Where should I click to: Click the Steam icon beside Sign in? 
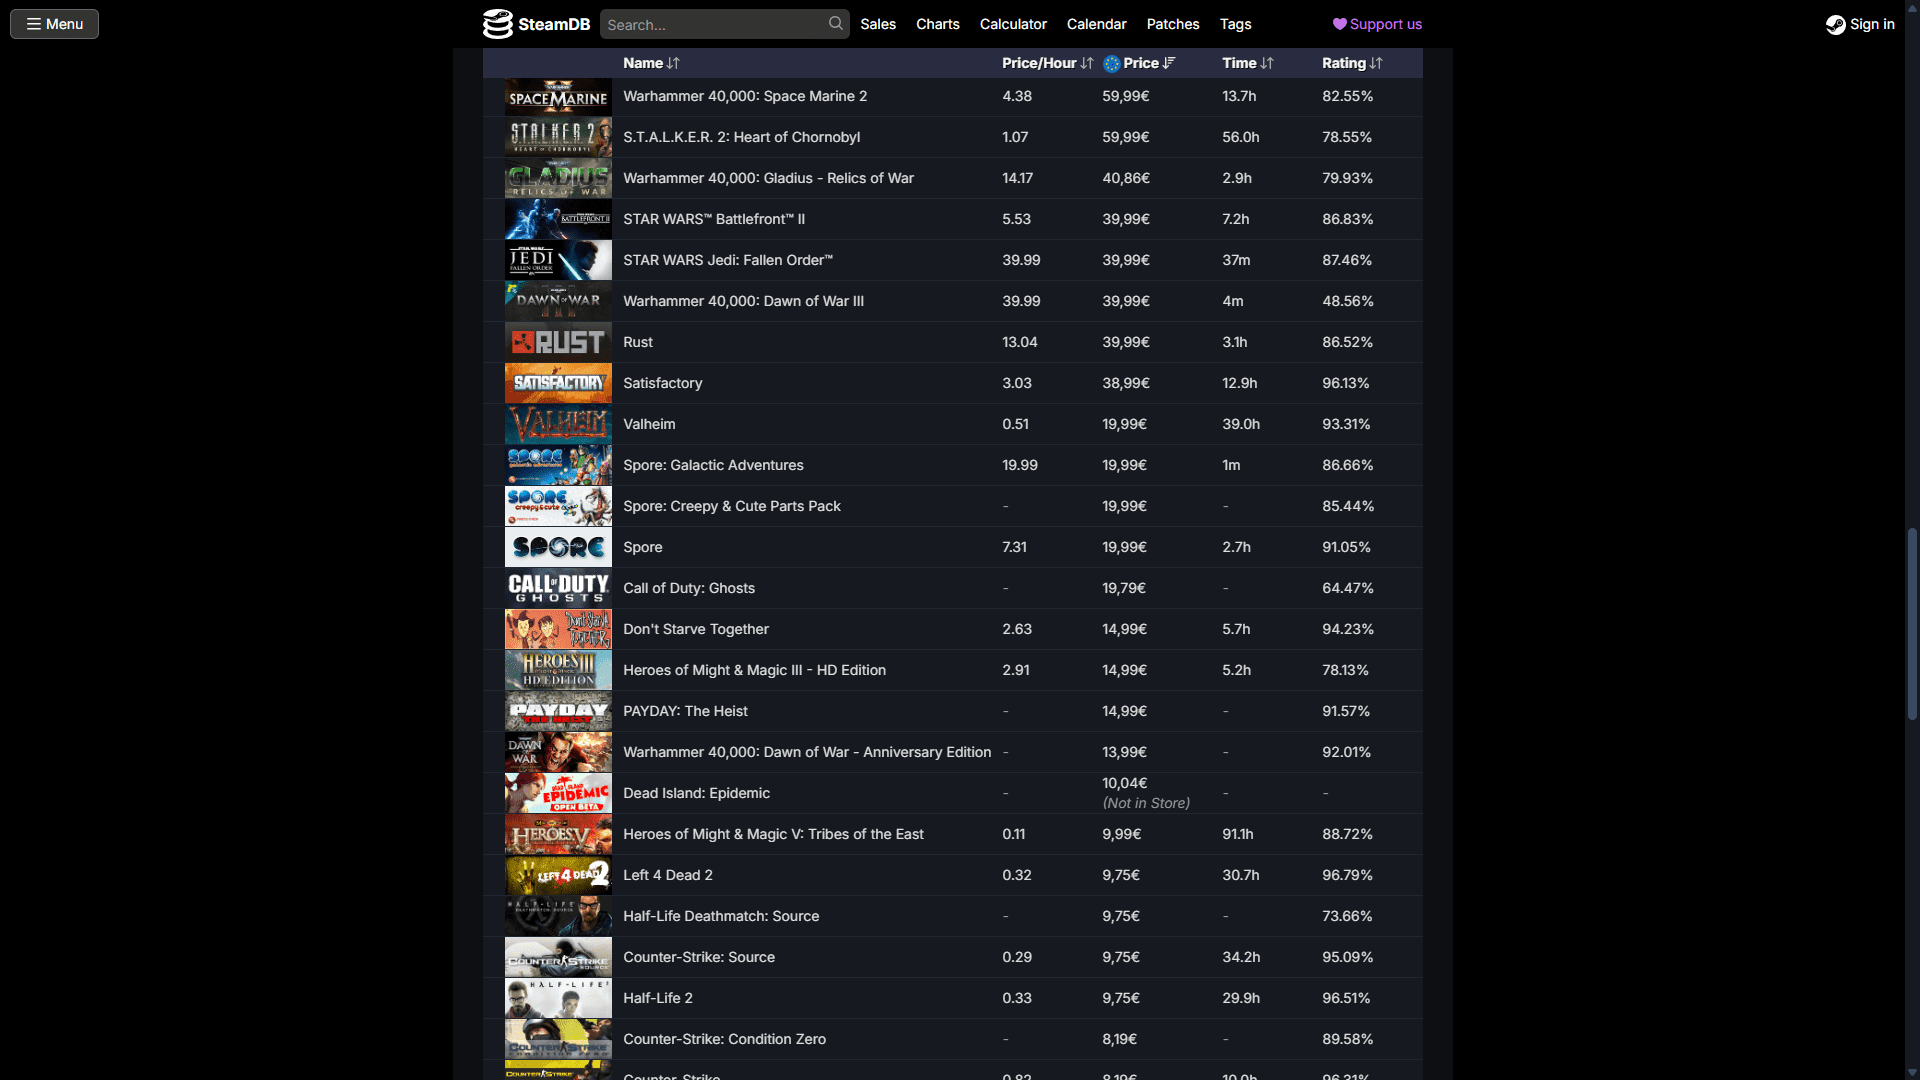(x=1835, y=25)
